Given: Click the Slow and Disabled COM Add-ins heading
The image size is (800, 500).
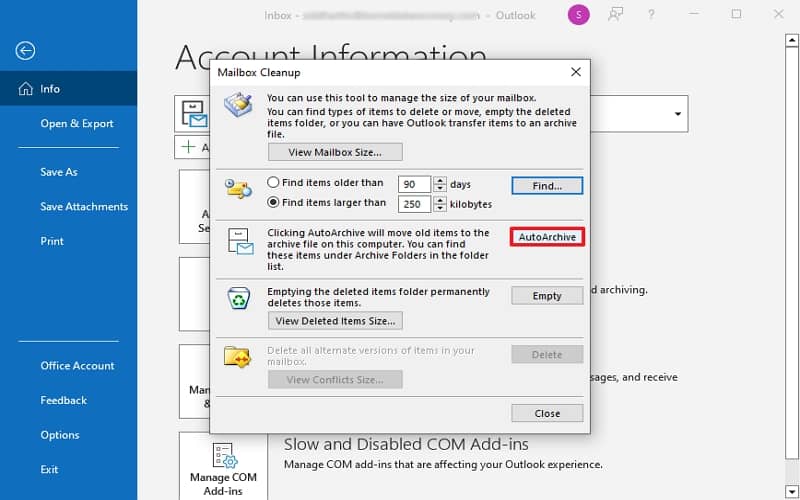Looking at the screenshot, I should pos(406,444).
